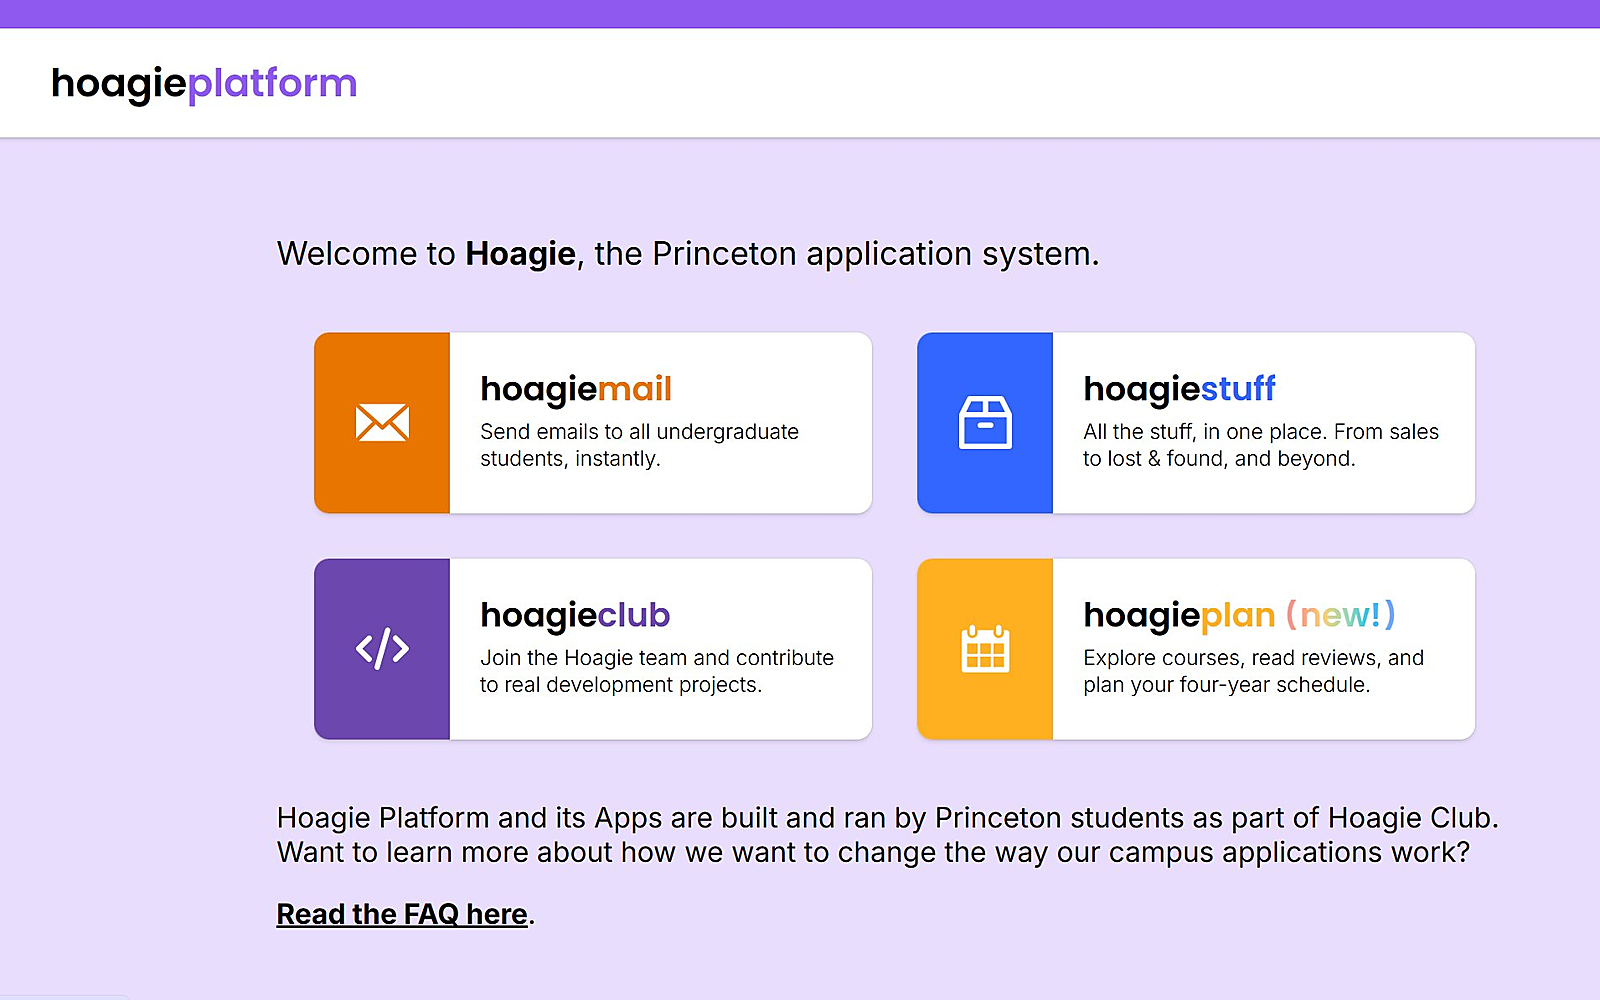This screenshot has width=1600, height=1000.
Task: Click 'Hoagie Platform and its Apps' paragraph
Action: coord(888,835)
